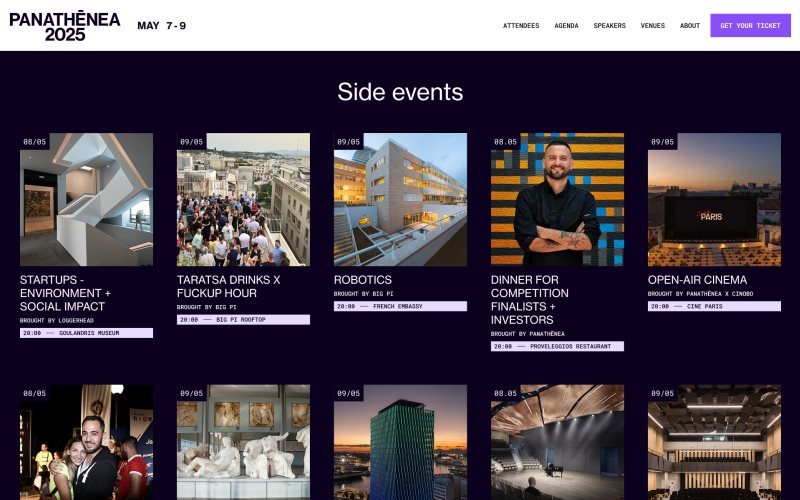Click the Panathēnea 2025 logo

65,27
